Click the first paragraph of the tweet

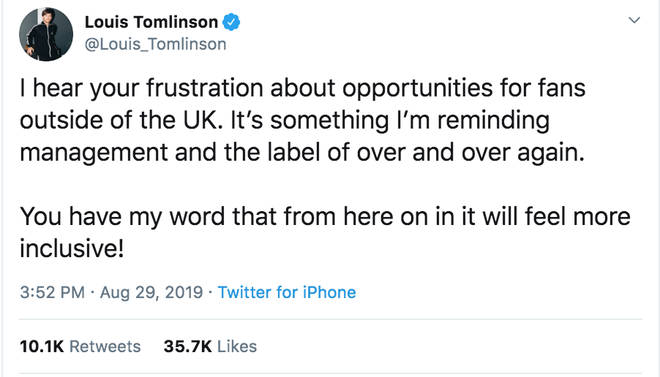click(303, 120)
